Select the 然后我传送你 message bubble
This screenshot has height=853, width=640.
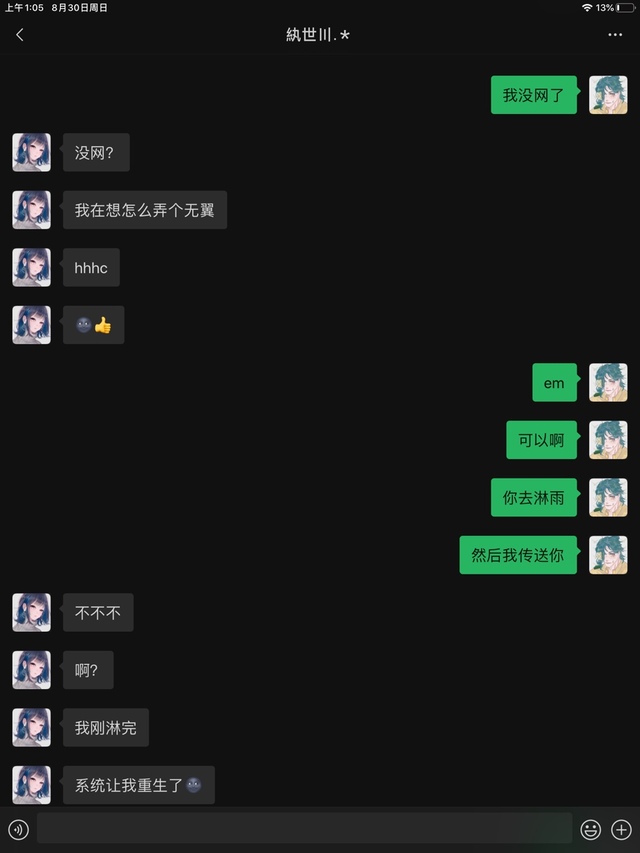pyautogui.click(x=518, y=555)
